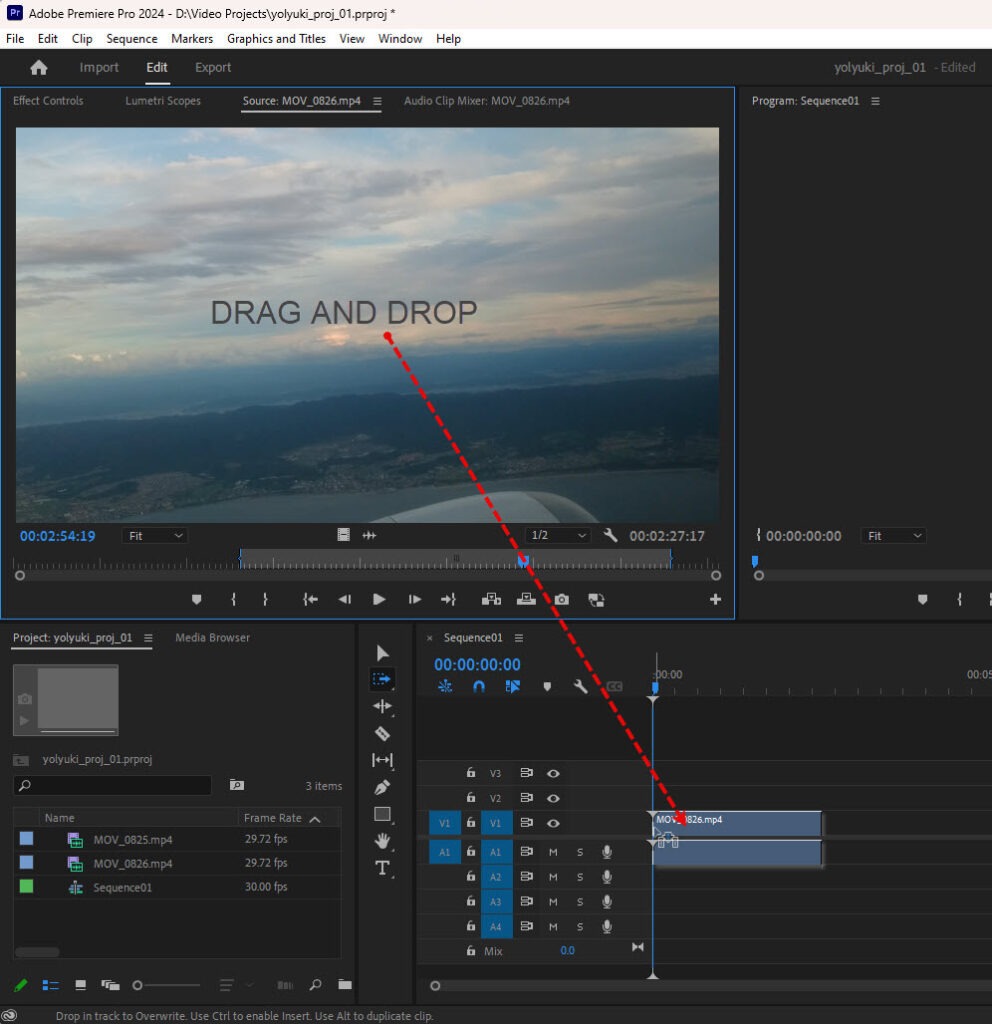Open the 1/2 playback resolution dropdown
This screenshot has width=992, height=1024.
coord(558,536)
